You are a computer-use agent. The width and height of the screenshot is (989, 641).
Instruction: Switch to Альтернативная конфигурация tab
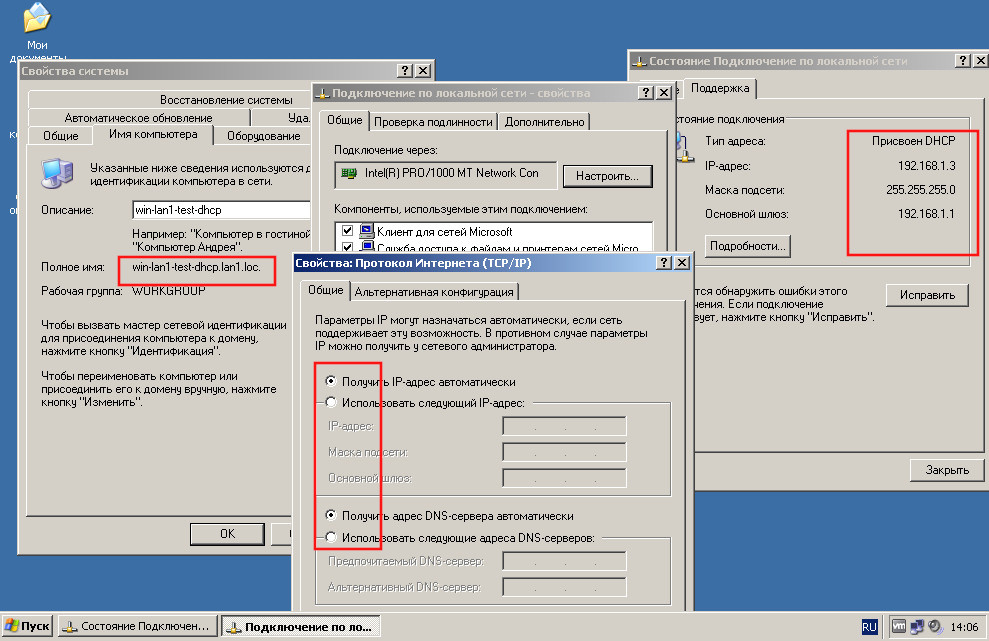pyautogui.click(x=434, y=292)
